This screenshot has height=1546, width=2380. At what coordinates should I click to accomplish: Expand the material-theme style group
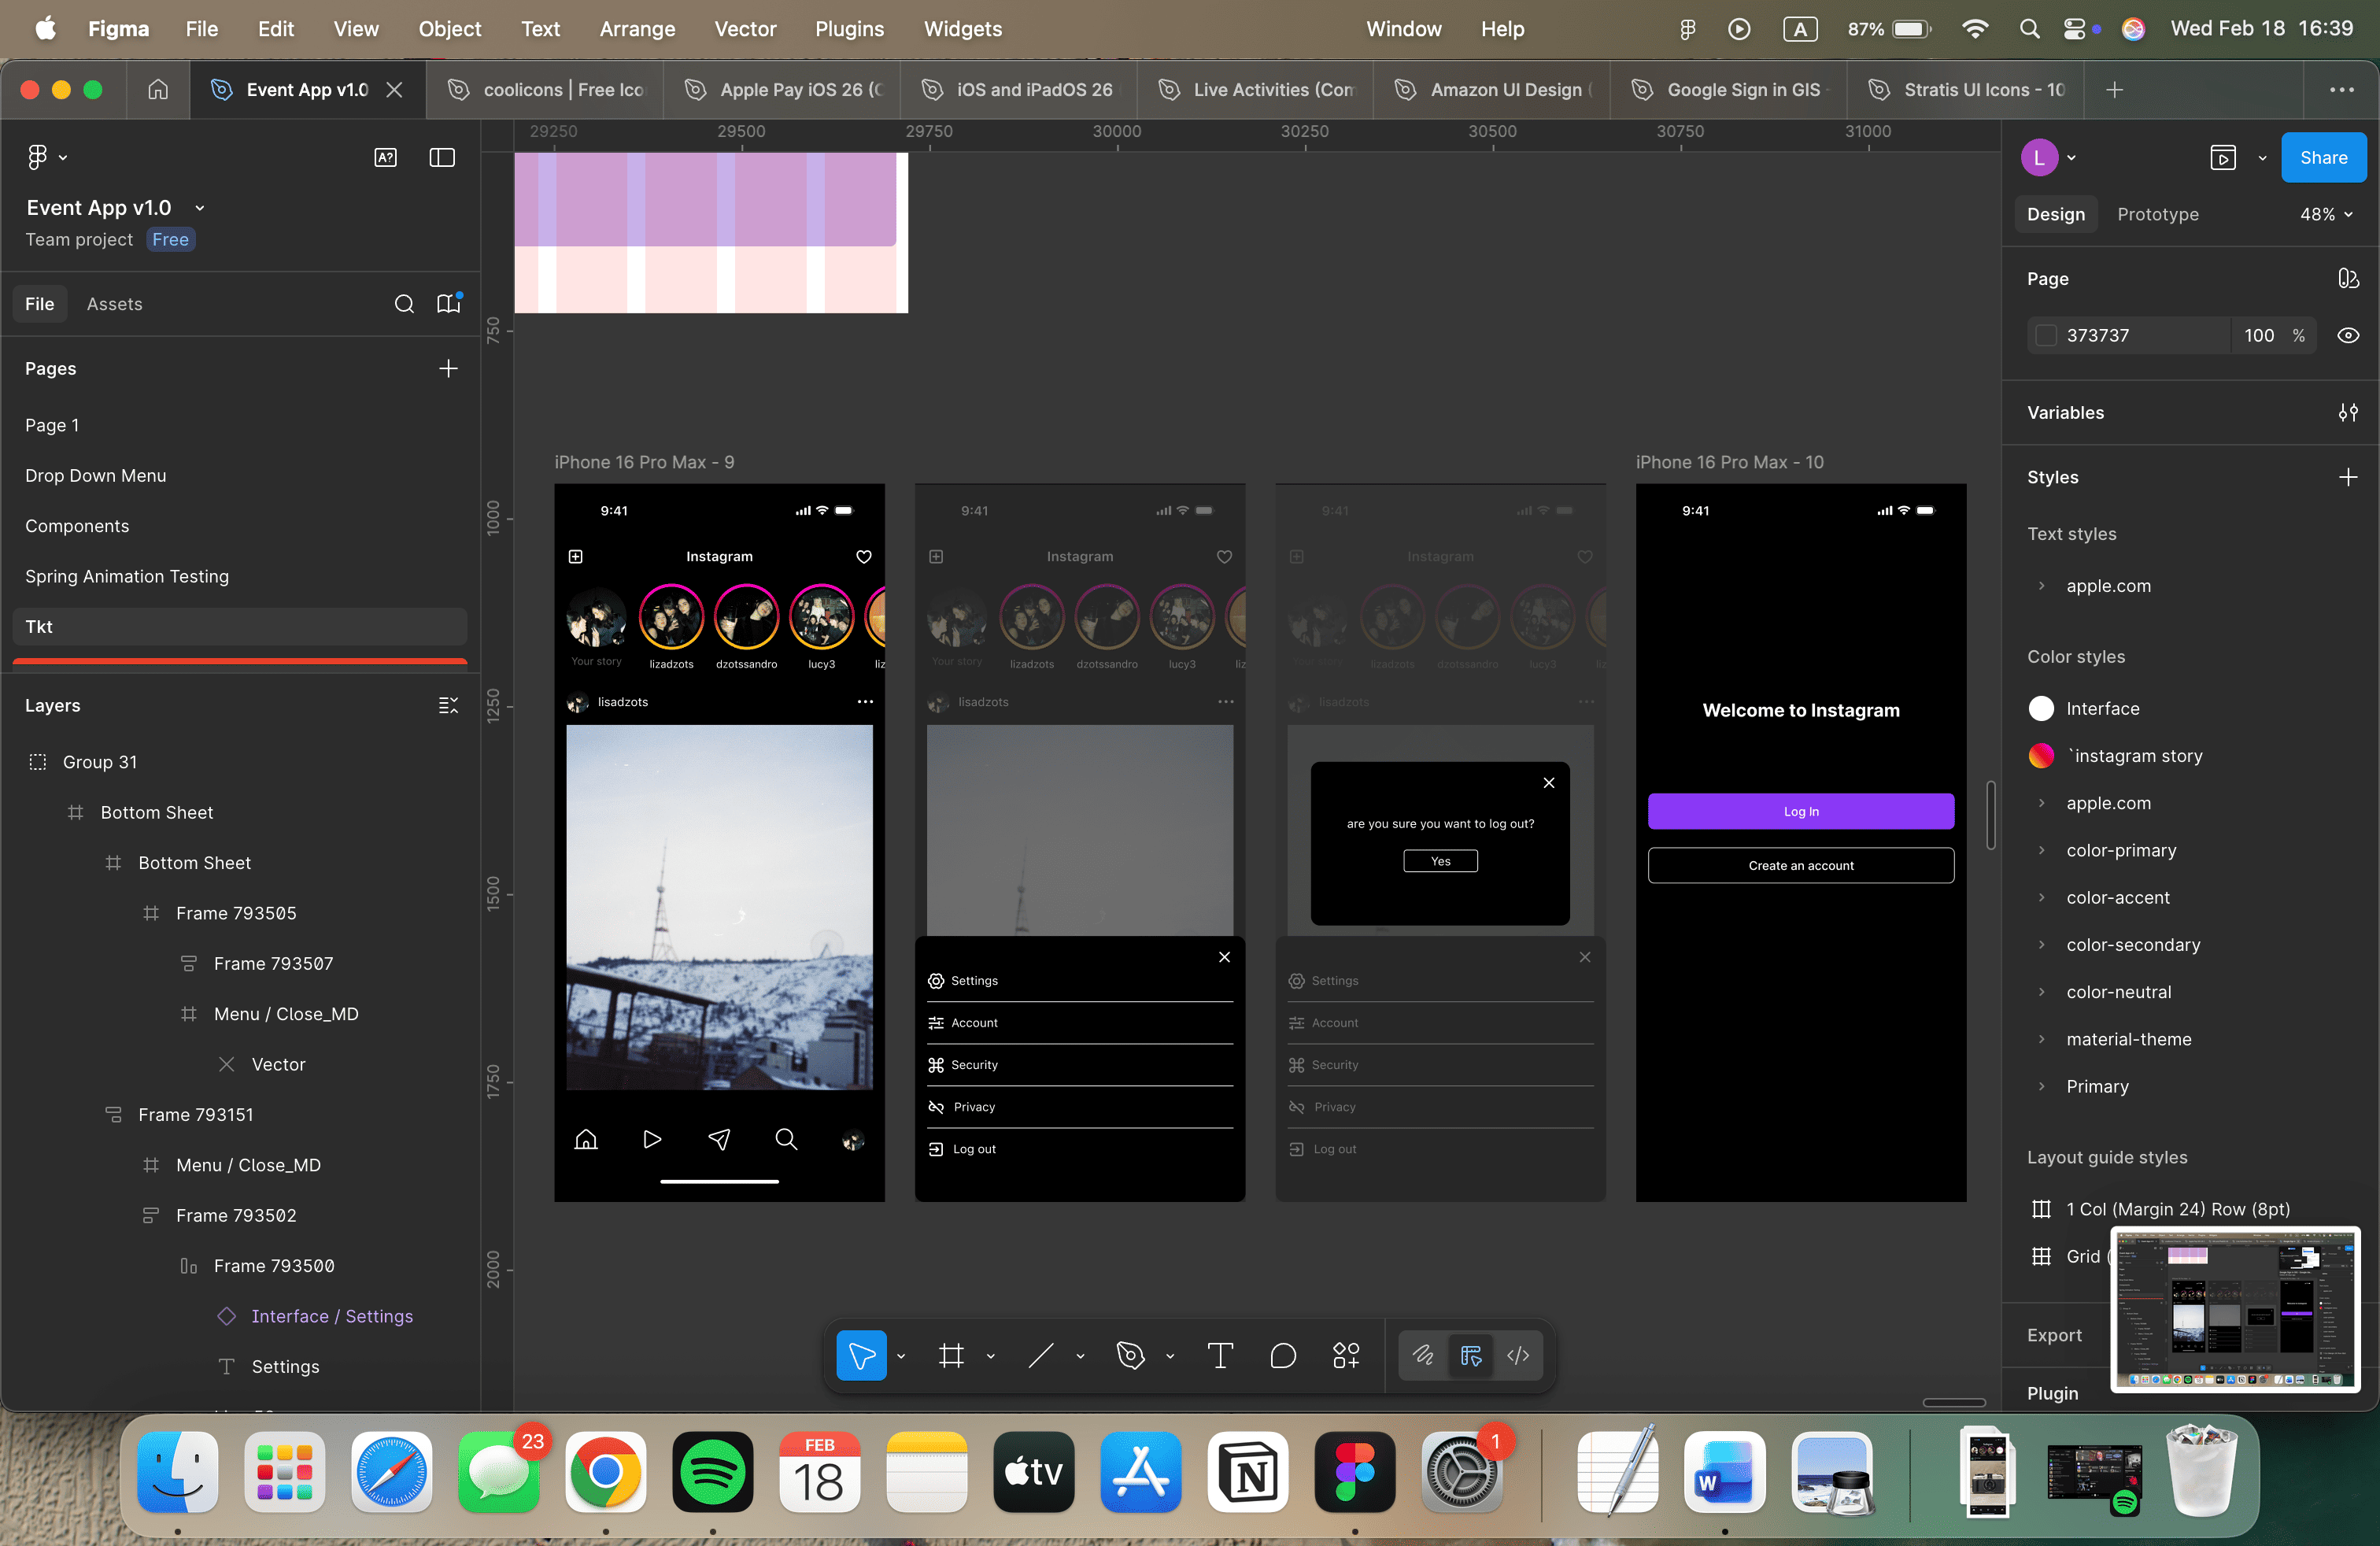(x=2041, y=1040)
